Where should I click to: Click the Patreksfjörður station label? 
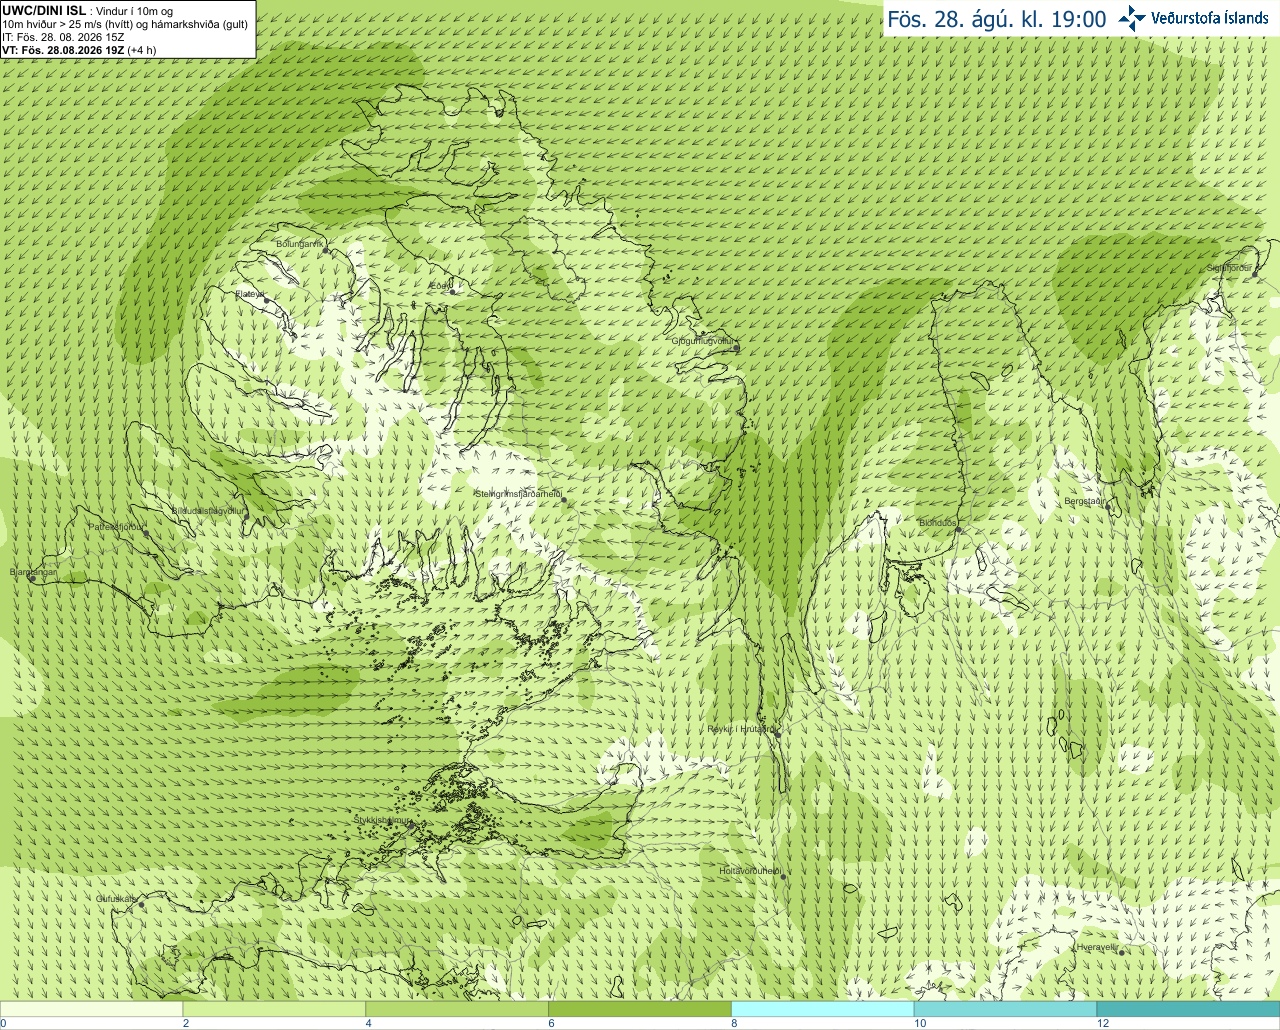point(117,526)
